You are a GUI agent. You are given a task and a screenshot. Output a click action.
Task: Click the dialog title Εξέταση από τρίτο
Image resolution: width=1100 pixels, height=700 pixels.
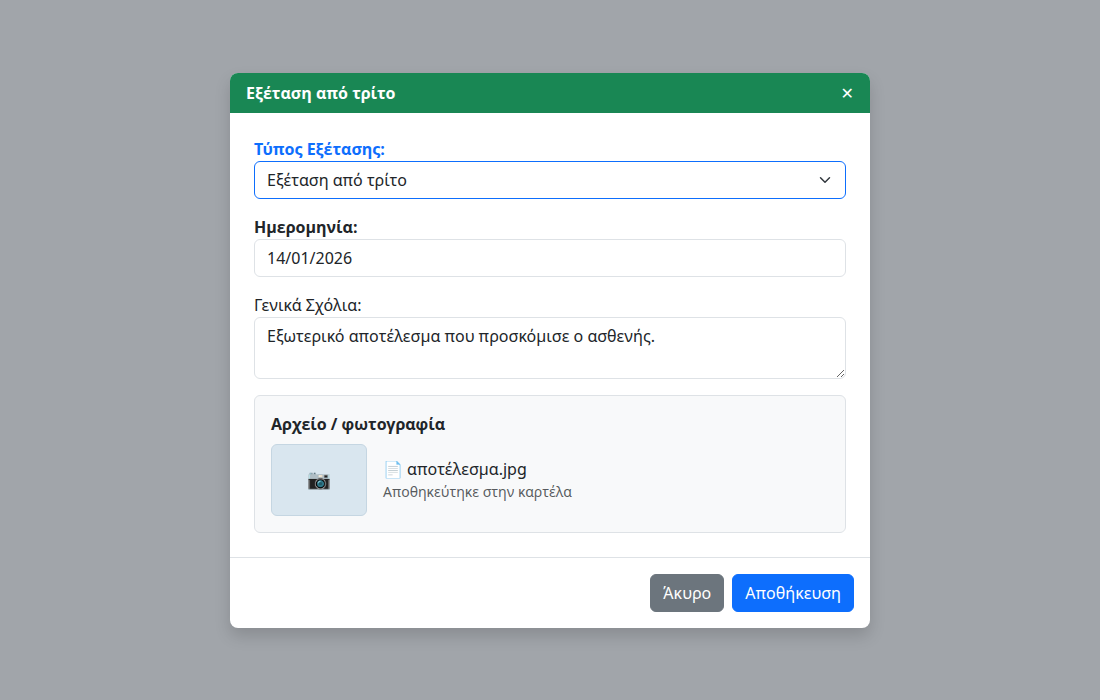point(321,93)
